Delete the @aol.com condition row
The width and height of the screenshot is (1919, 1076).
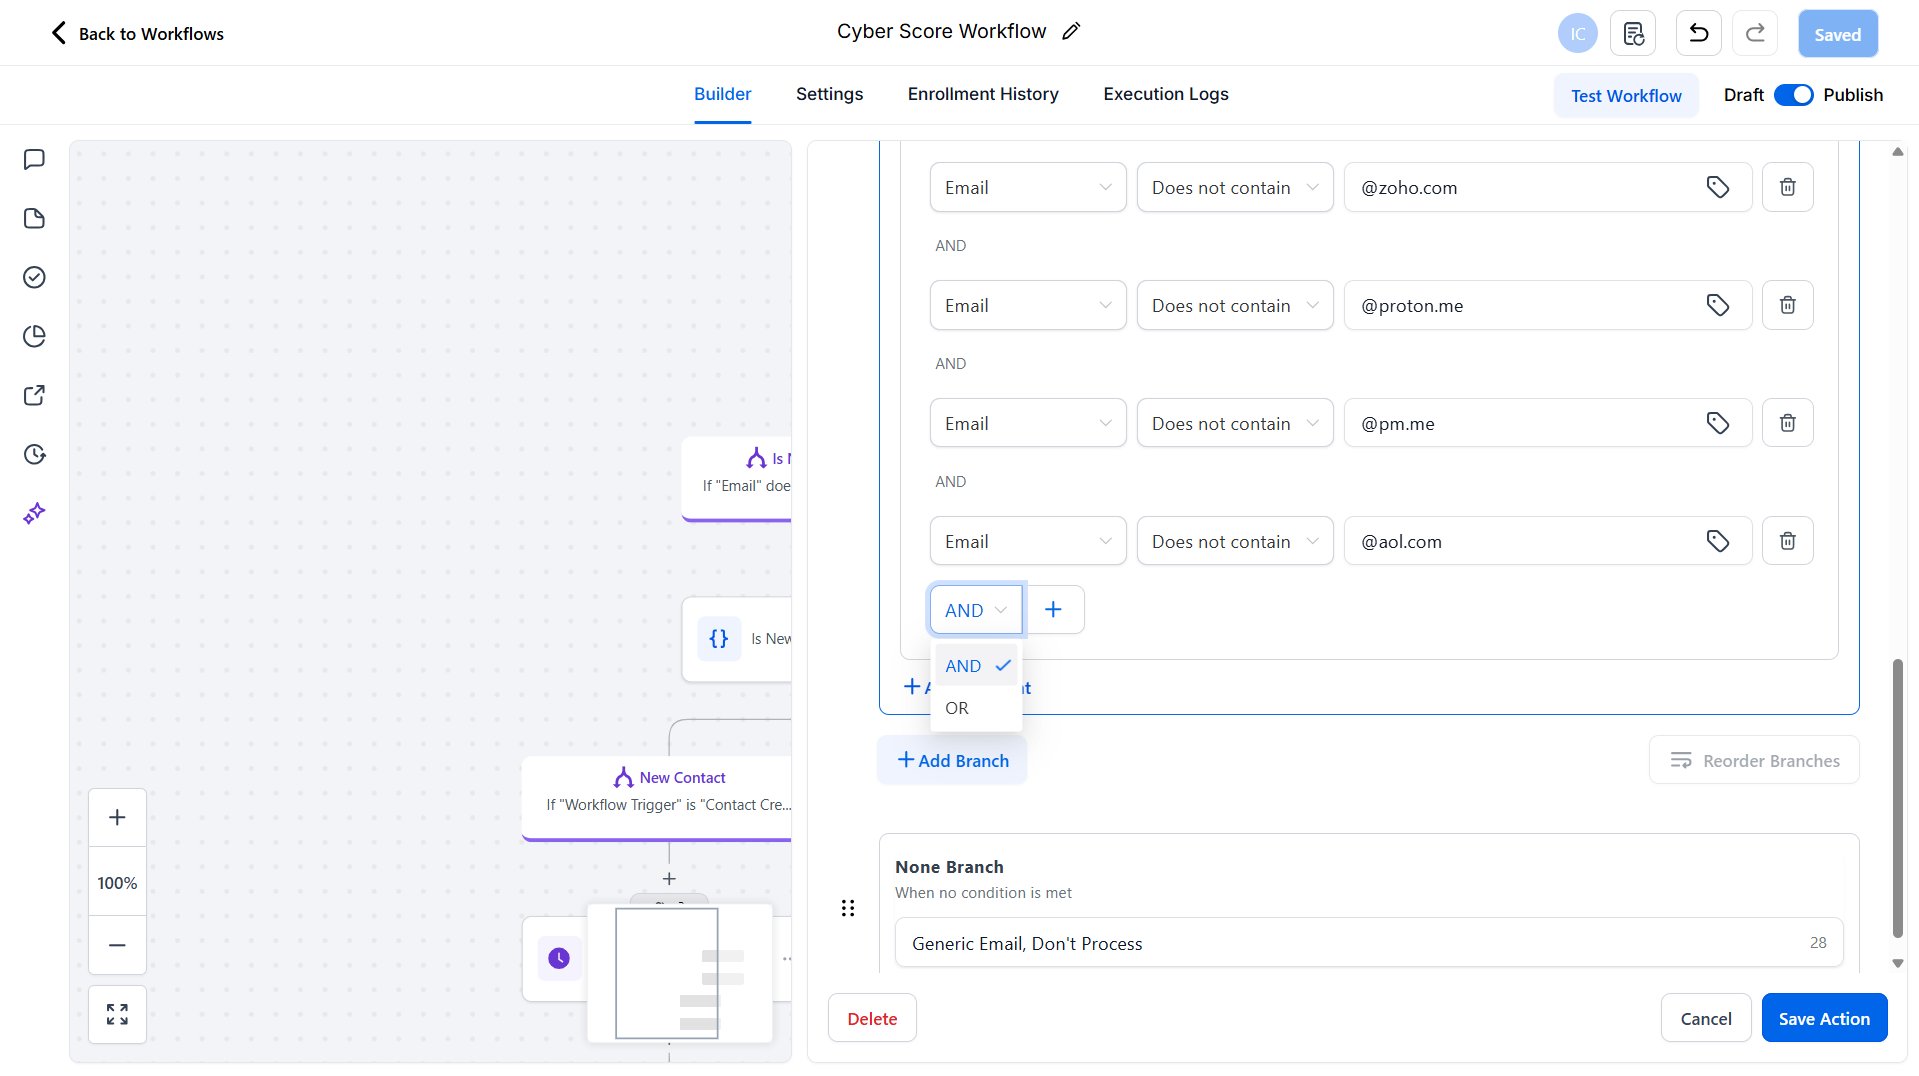tap(1787, 541)
